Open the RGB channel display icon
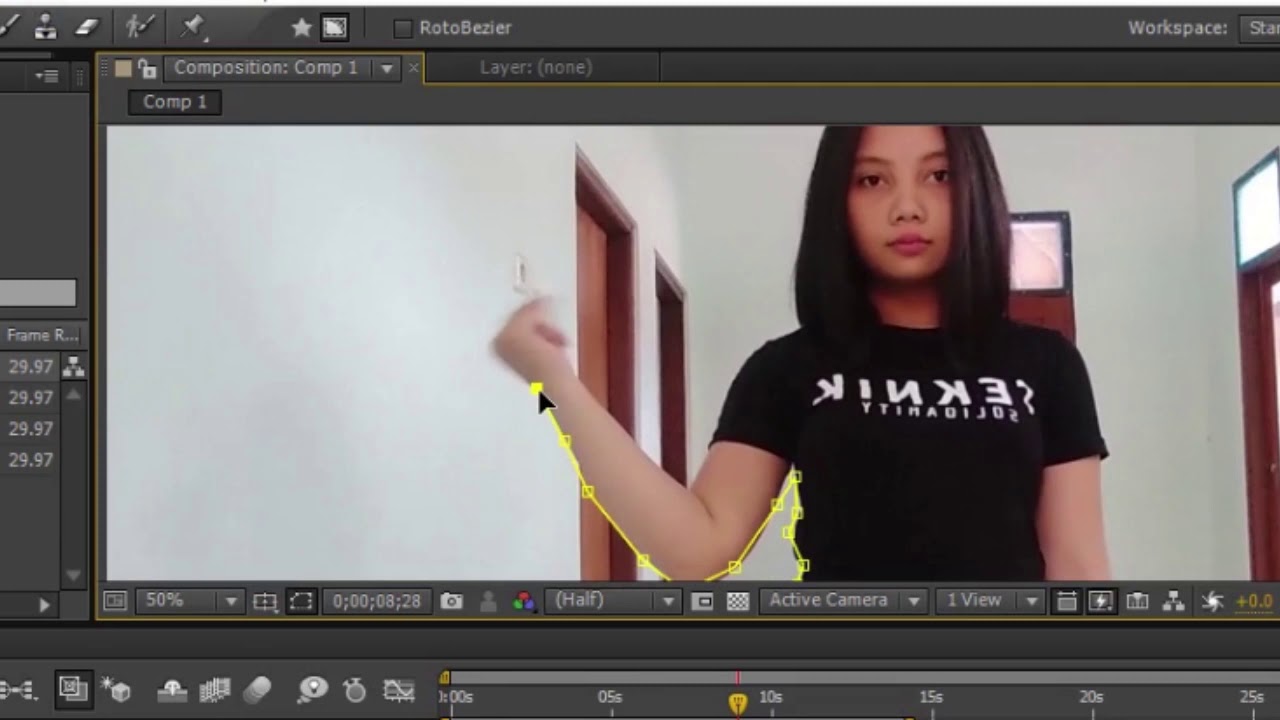Screen dimensions: 1280x720 click(523, 601)
